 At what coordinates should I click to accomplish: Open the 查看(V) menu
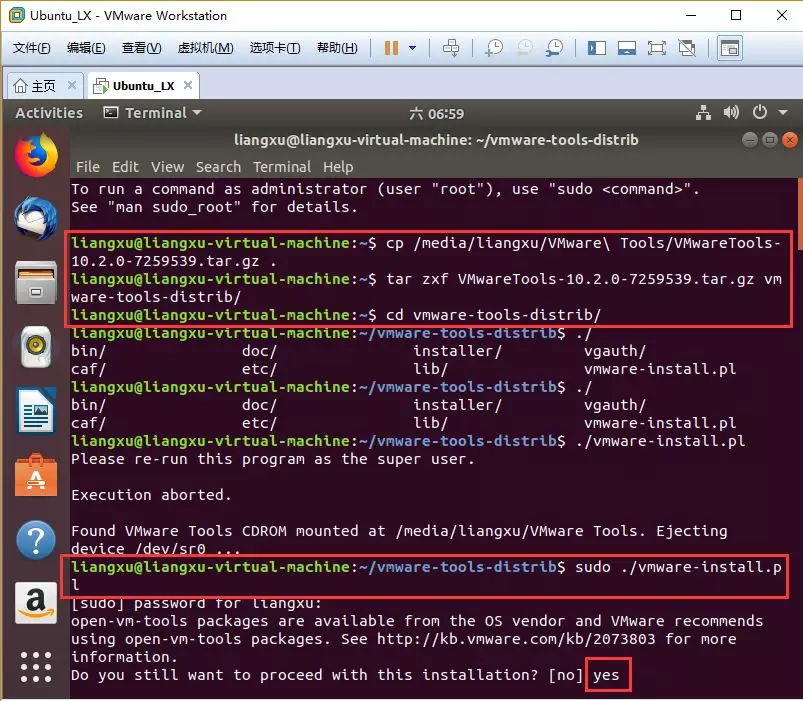tap(141, 48)
